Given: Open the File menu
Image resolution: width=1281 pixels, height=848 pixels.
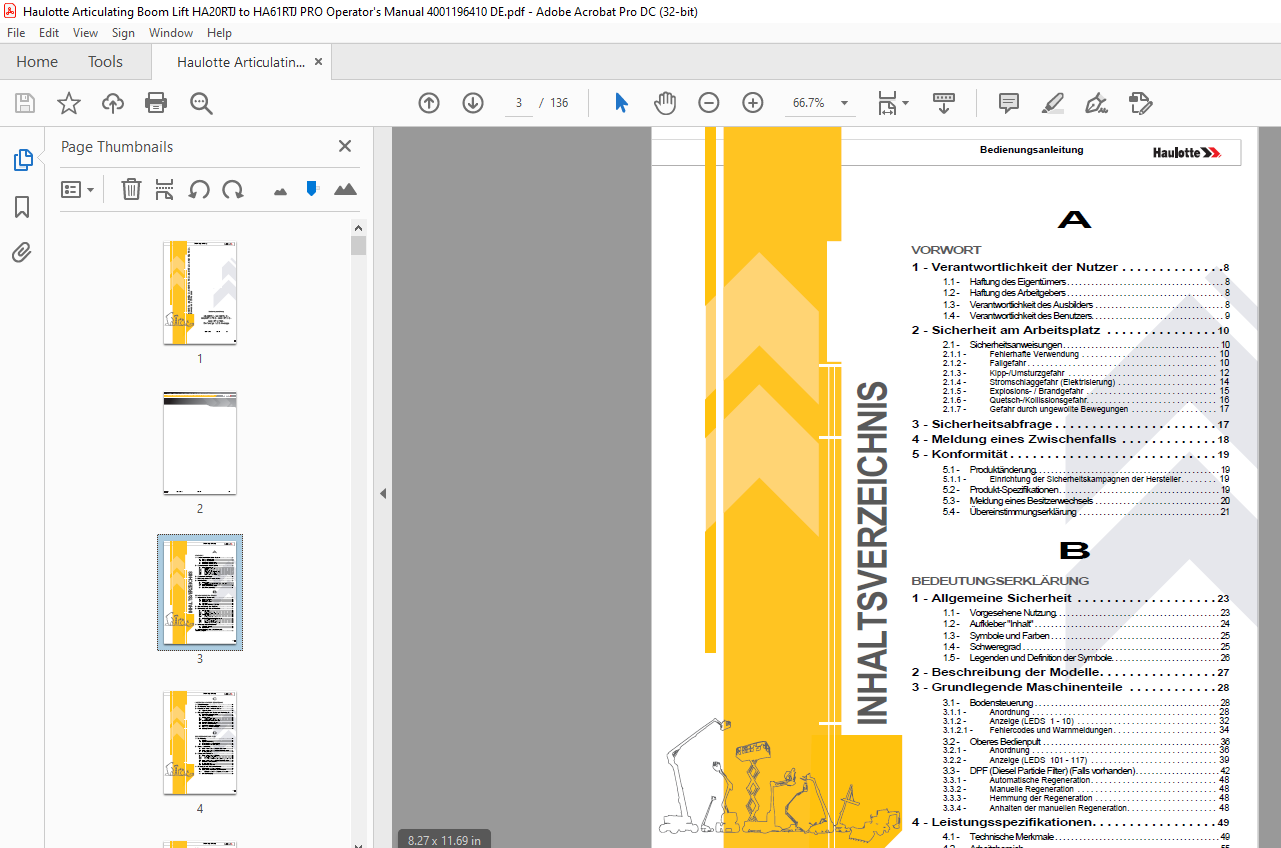Looking at the screenshot, I should tap(16, 33).
